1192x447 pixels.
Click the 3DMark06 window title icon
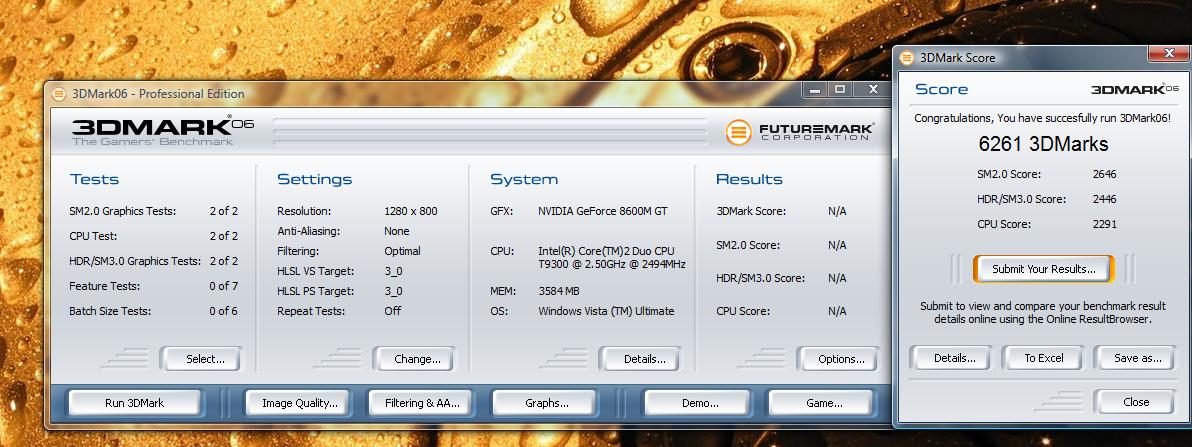[x=59, y=94]
